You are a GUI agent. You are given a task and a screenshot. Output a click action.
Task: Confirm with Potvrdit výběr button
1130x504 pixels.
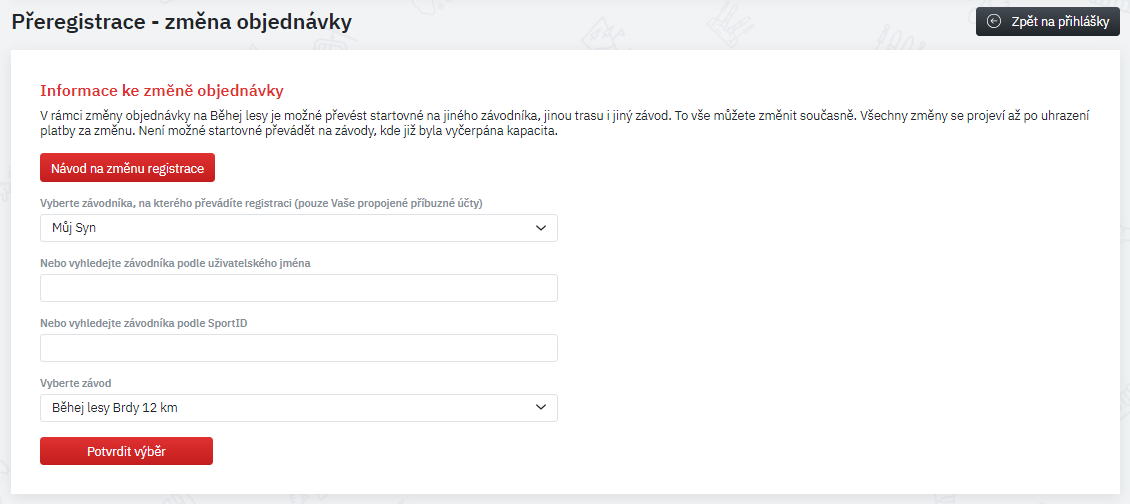127,451
